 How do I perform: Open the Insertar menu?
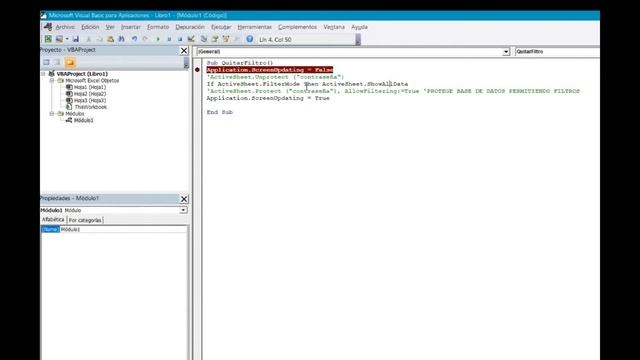pyautogui.click(x=131, y=27)
